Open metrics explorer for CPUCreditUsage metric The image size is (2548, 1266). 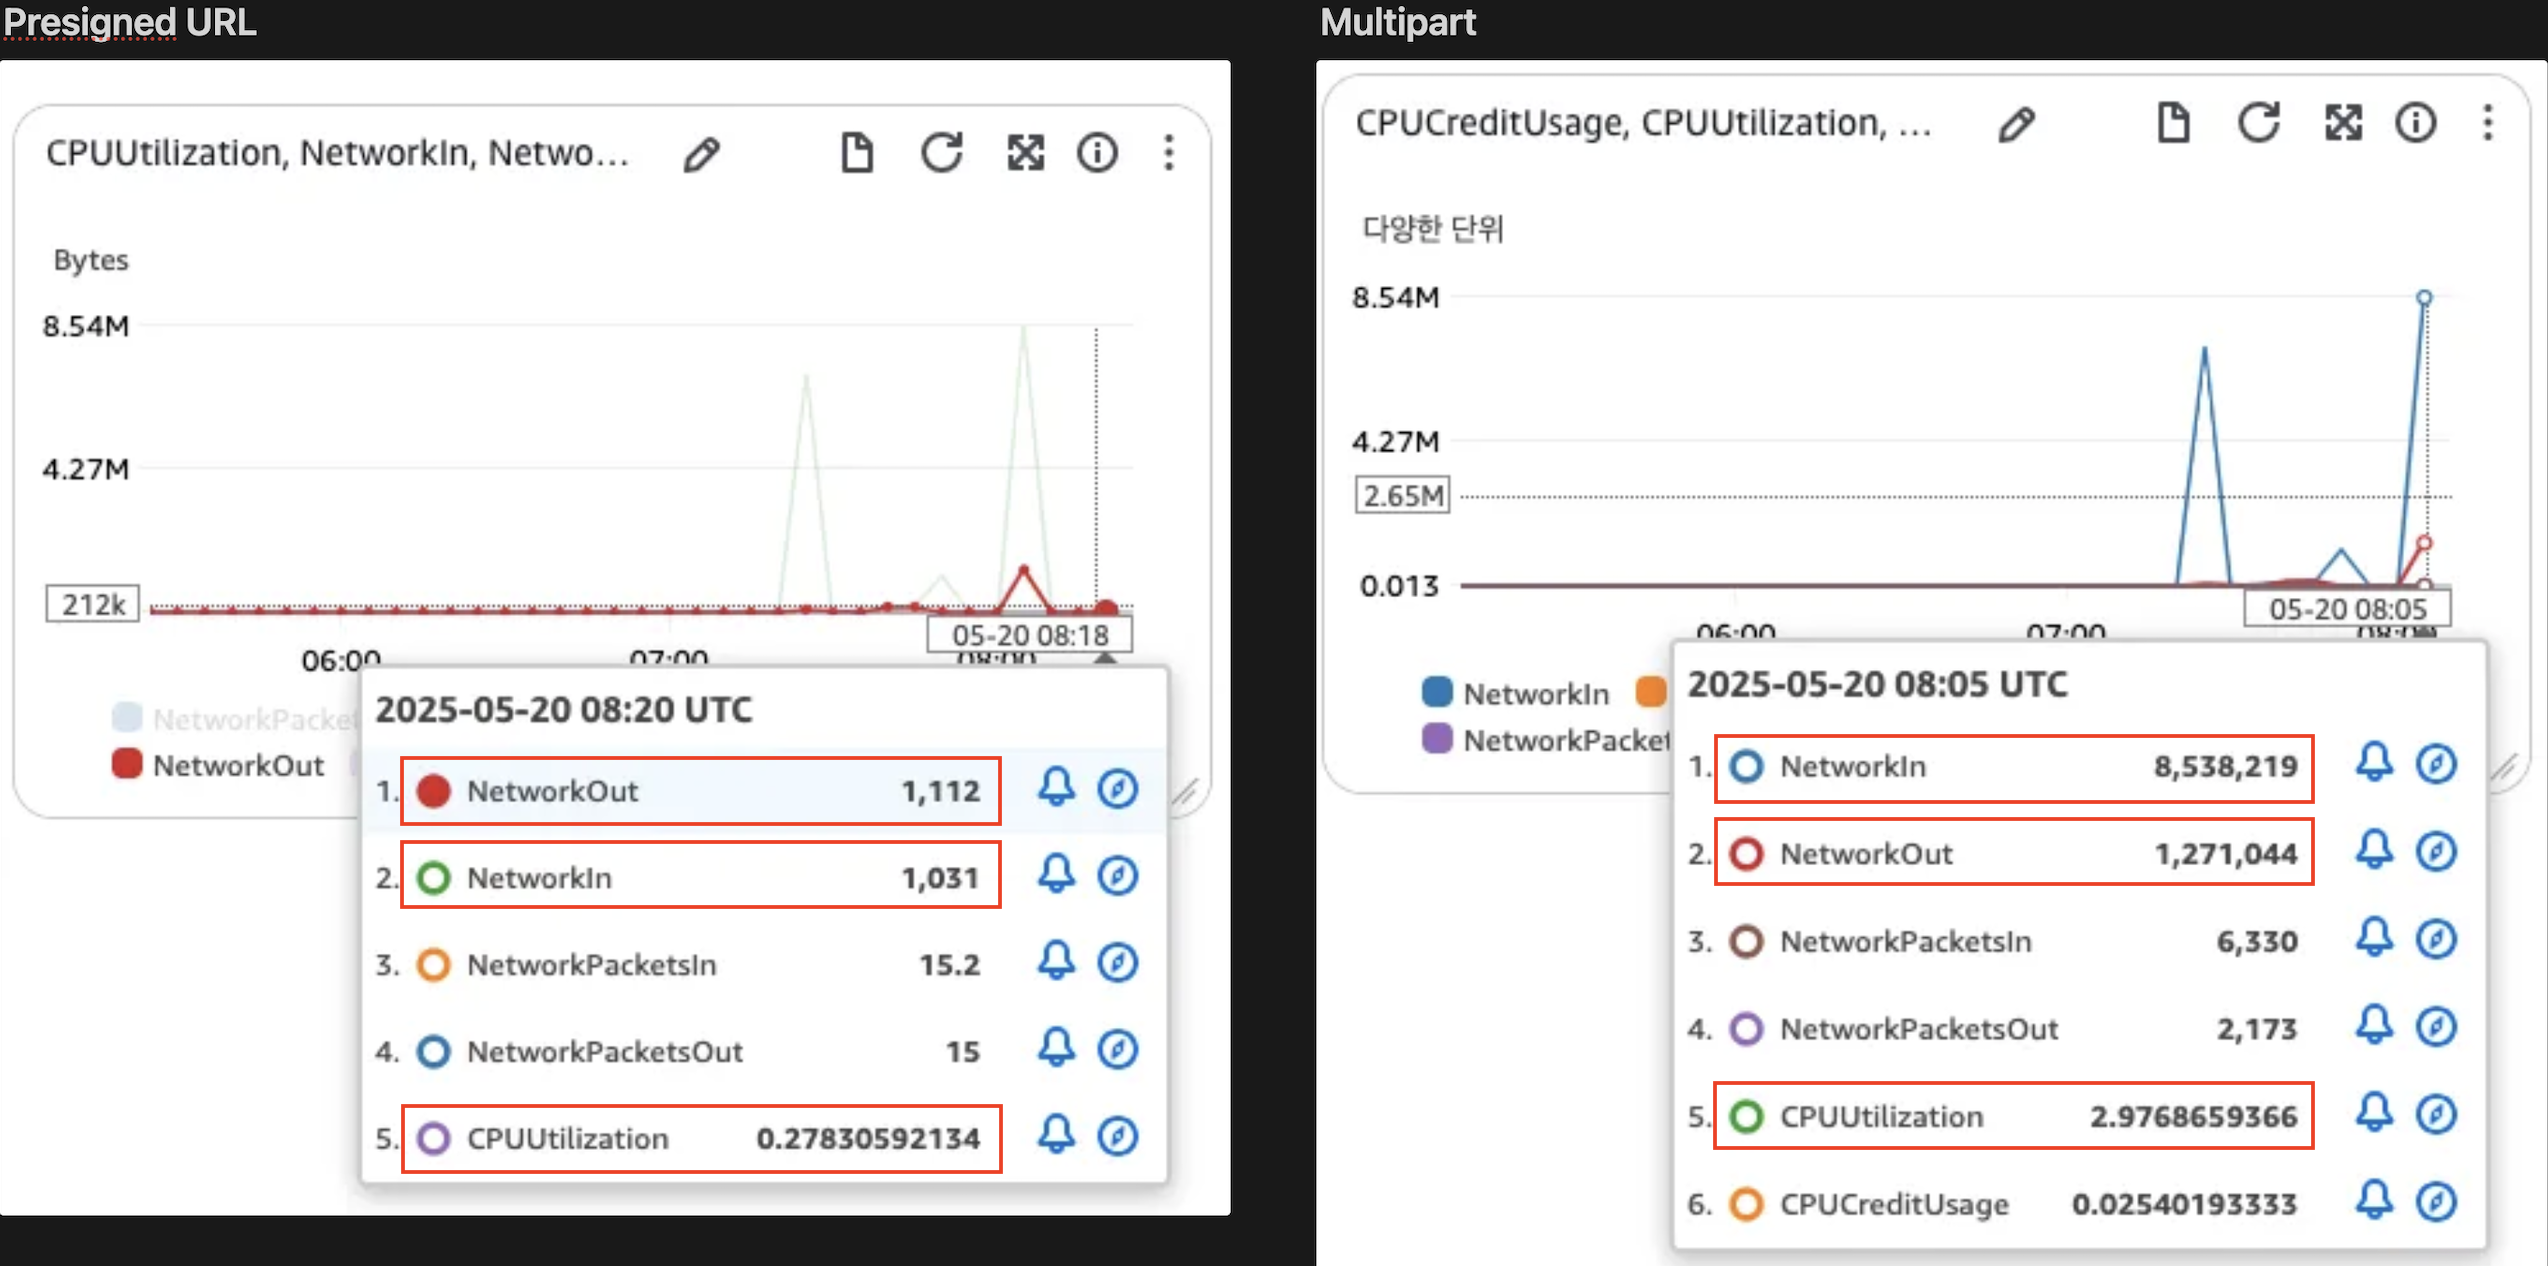(2437, 1202)
